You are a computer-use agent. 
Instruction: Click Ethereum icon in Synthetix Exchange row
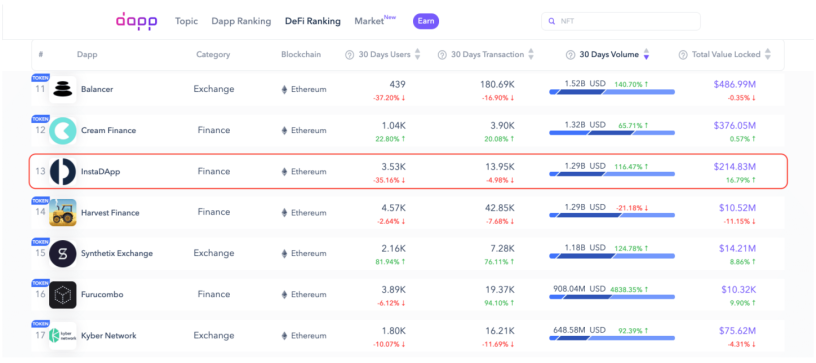point(284,254)
